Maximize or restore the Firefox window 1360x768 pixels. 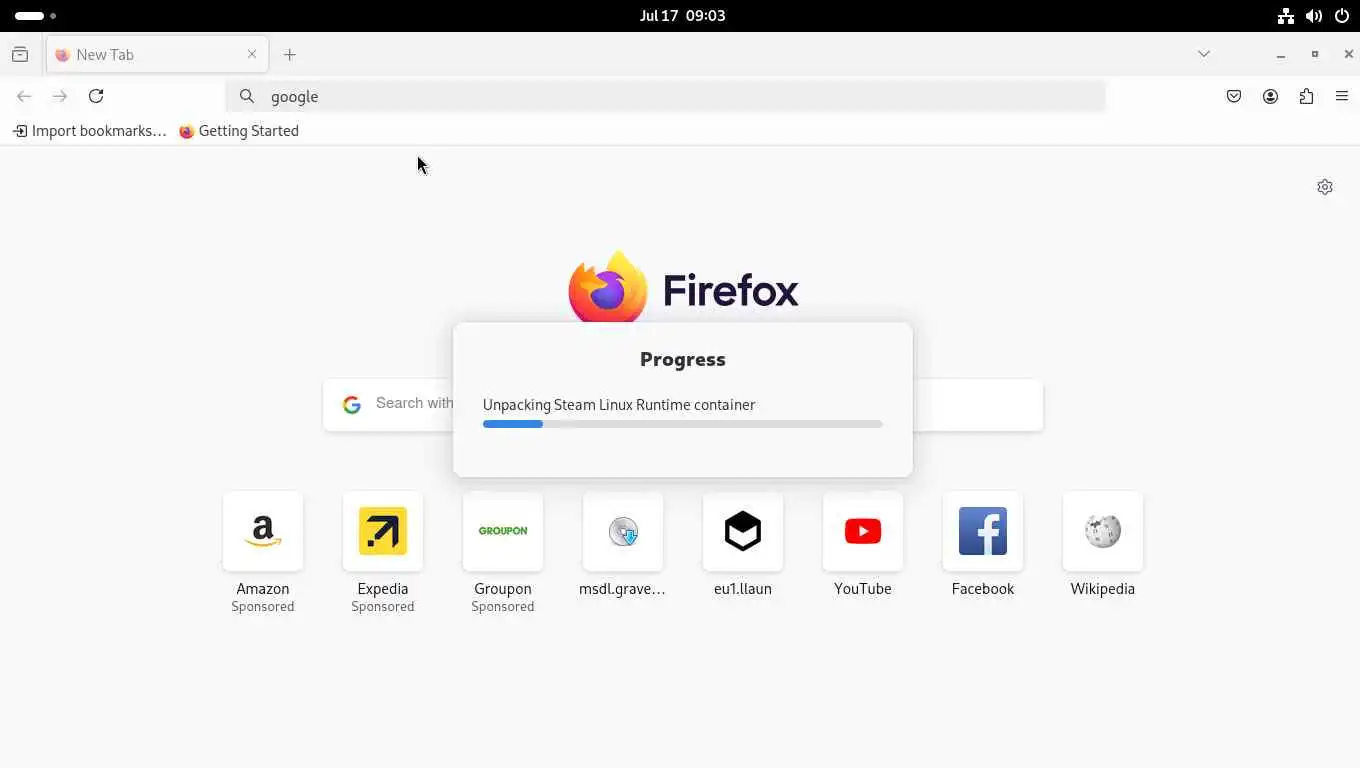click(1315, 54)
